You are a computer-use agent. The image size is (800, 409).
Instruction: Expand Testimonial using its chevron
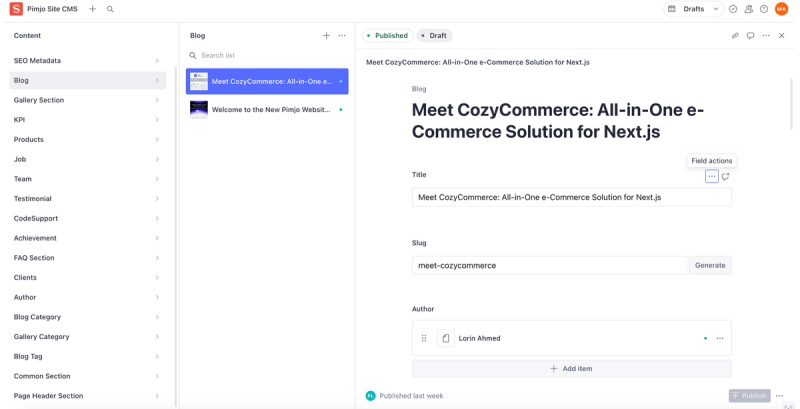pos(157,198)
